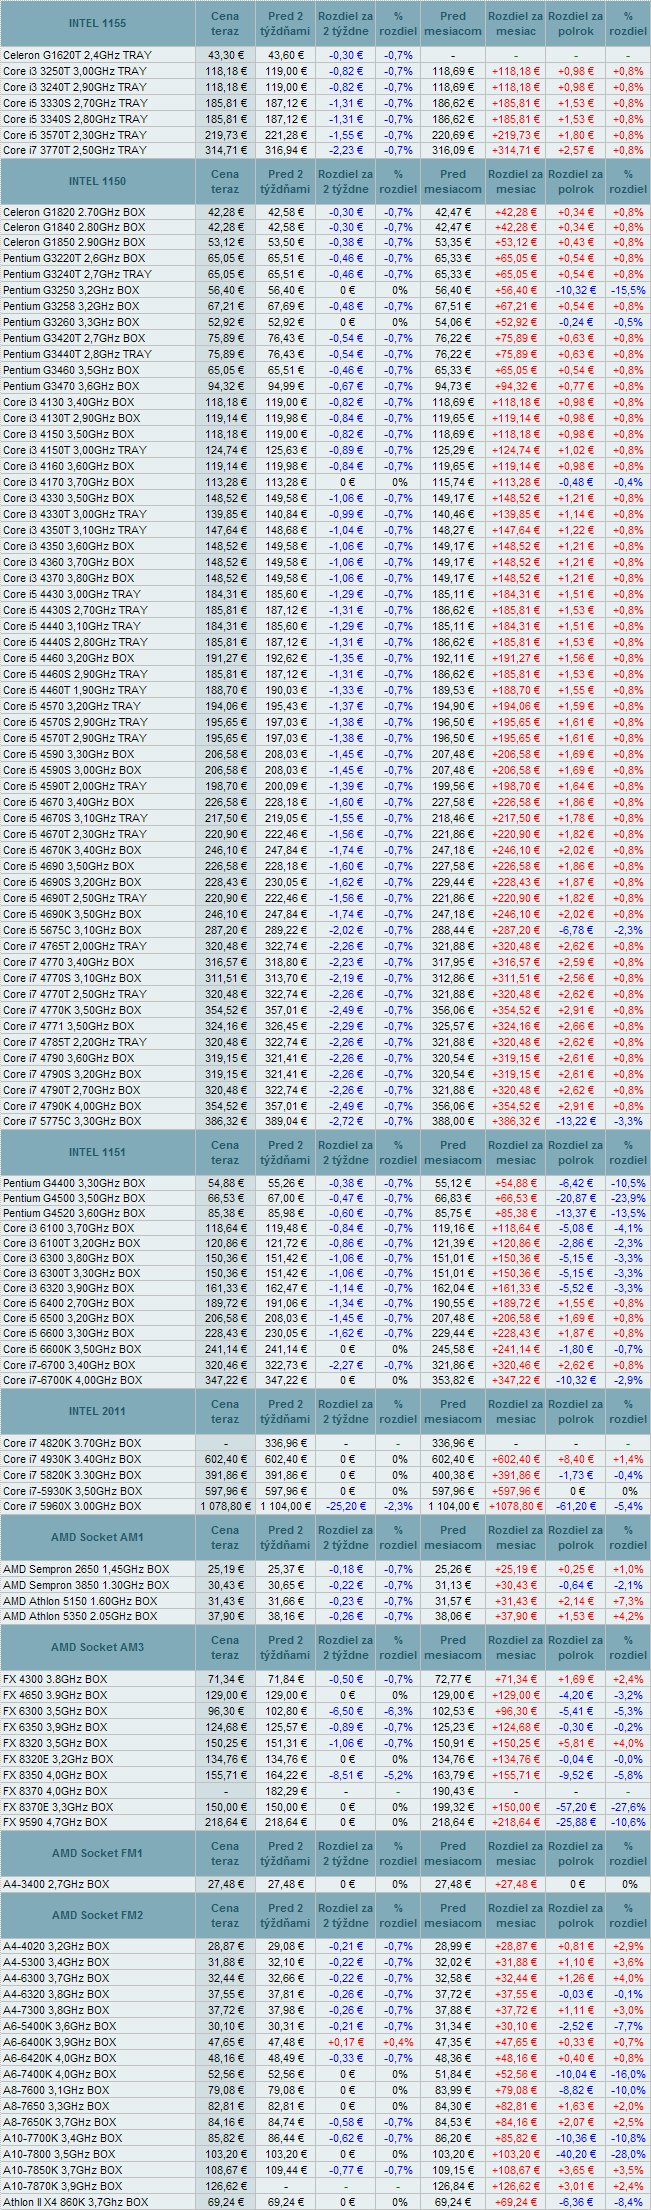Click the INTEL 1155 section header
The width and height of the screenshot is (651, 2210).
[97, 23]
